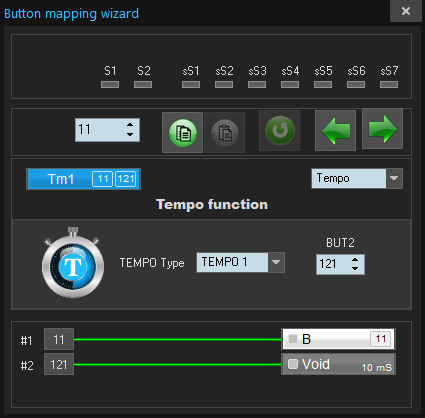Toggle the sS7 indicator

(x=389, y=85)
